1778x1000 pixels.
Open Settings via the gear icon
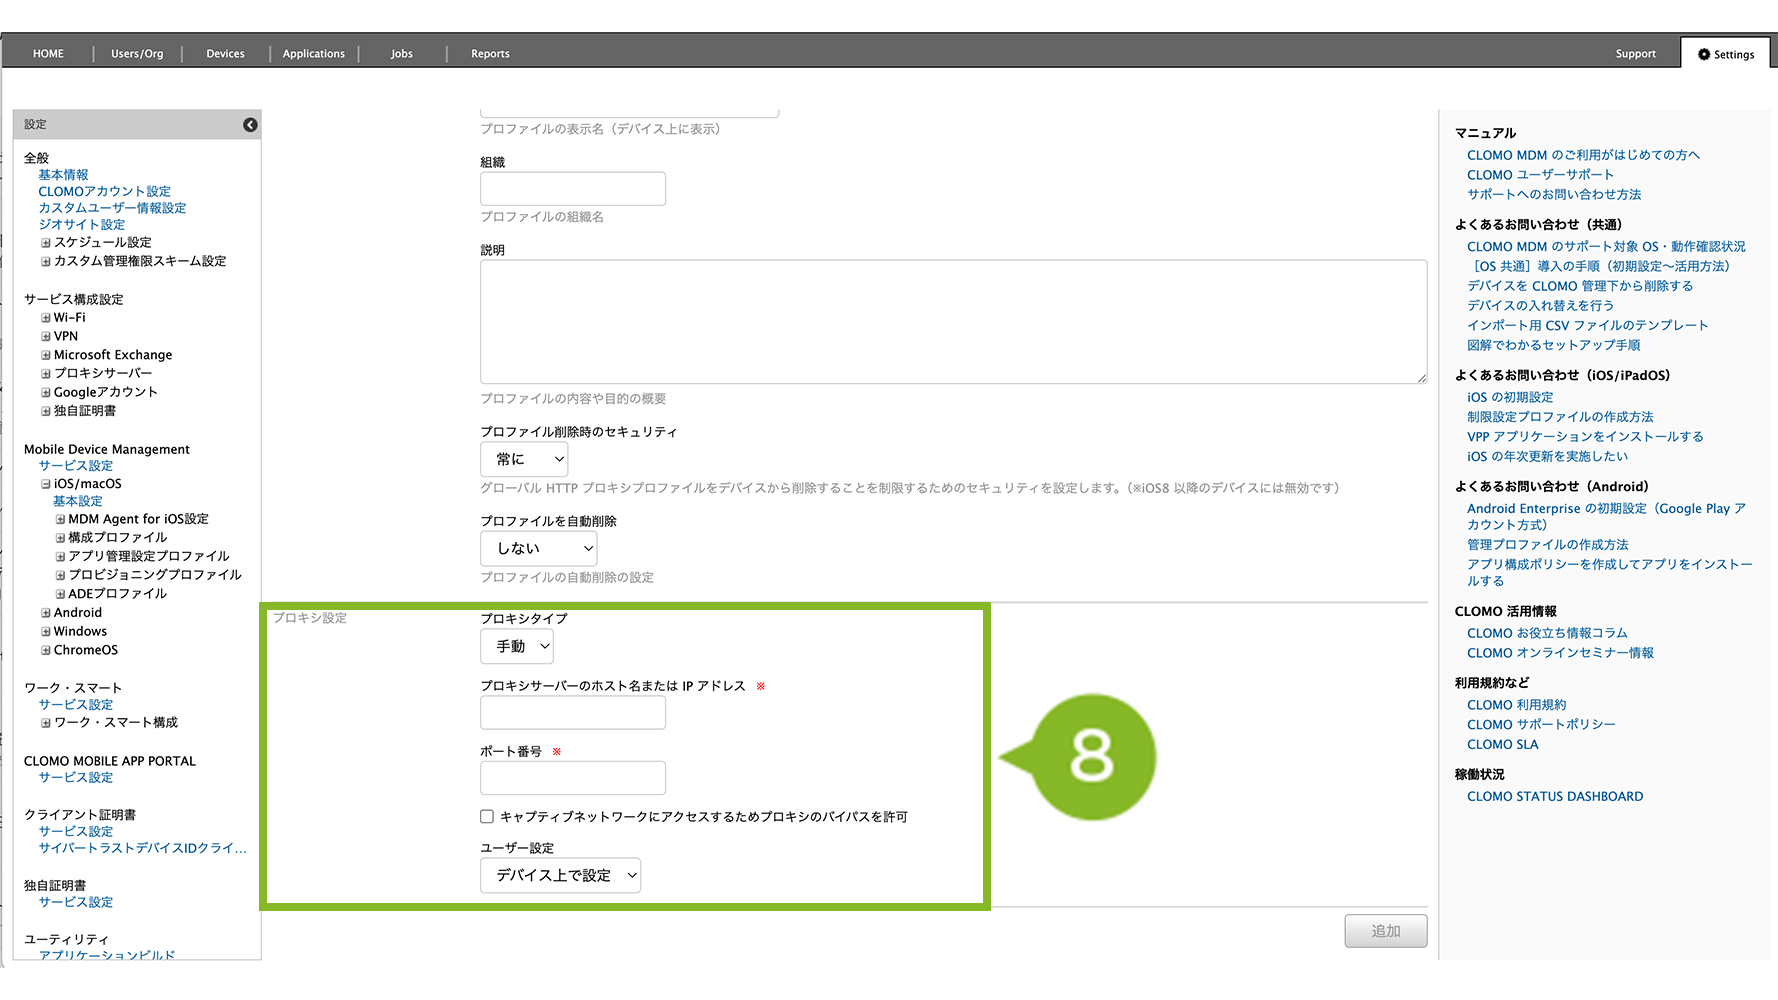click(1704, 54)
